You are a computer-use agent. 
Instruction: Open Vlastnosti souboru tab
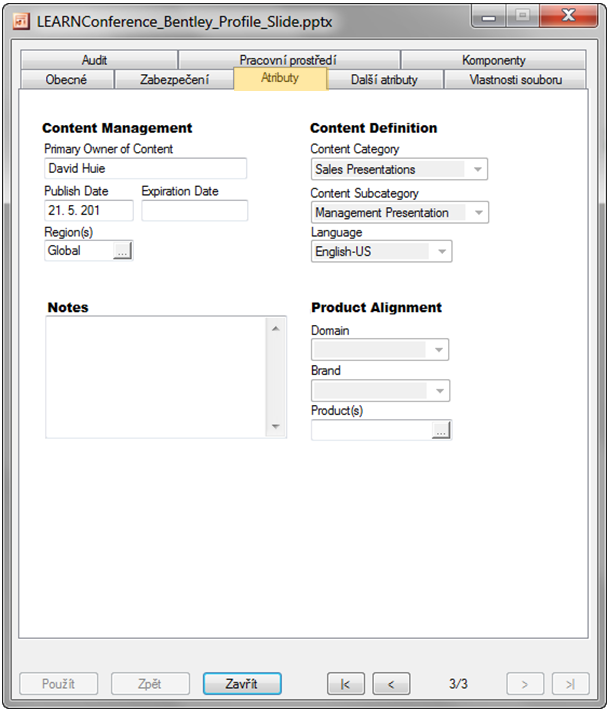(x=515, y=80)
